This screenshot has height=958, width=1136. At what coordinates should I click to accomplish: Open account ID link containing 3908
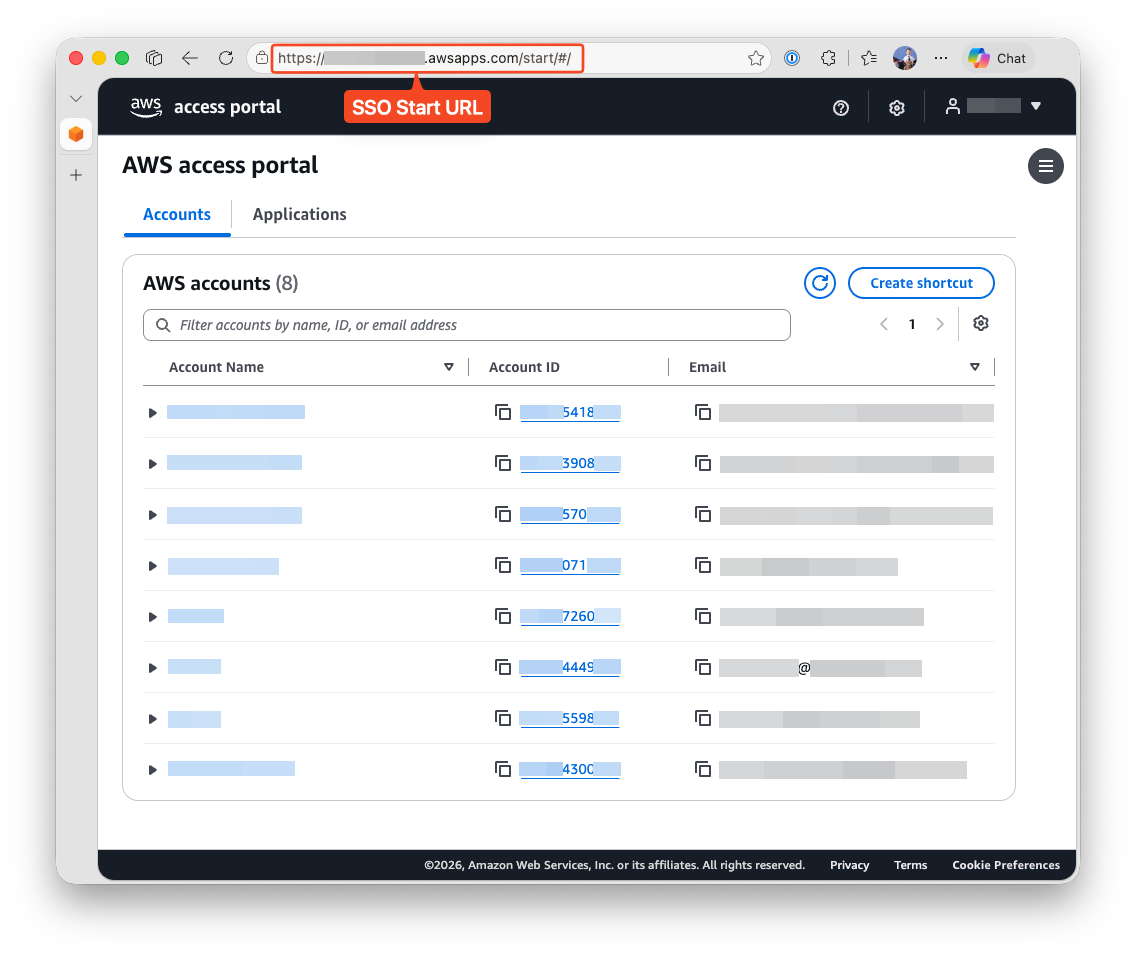570,463
